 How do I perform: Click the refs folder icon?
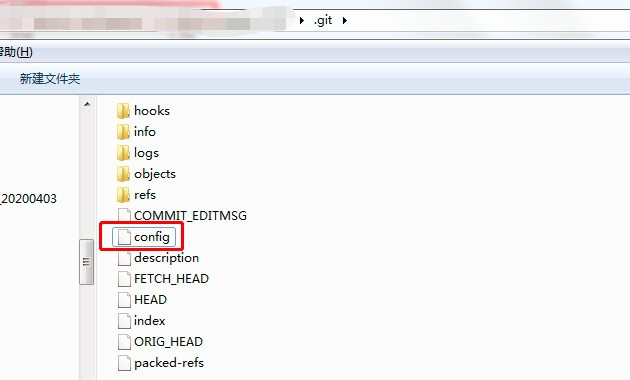(x=123, y=195)
